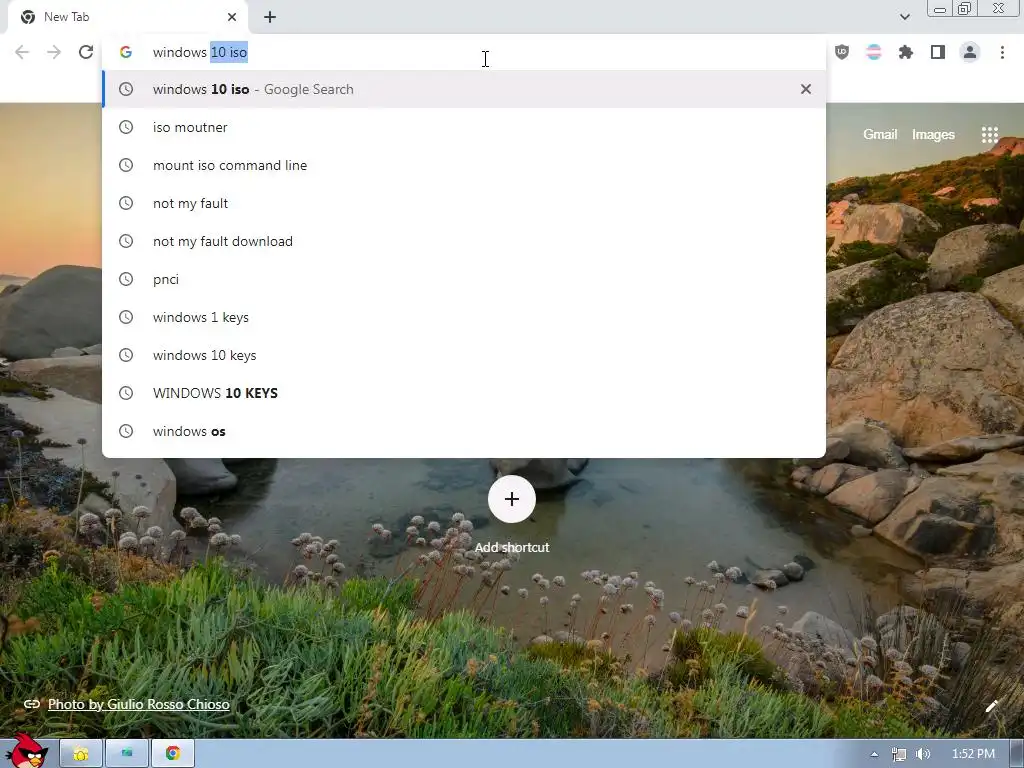Choose lowercase 'windows 10 keys' suggestion
This screenshot has width=1024, height=768.
(464, 355)
